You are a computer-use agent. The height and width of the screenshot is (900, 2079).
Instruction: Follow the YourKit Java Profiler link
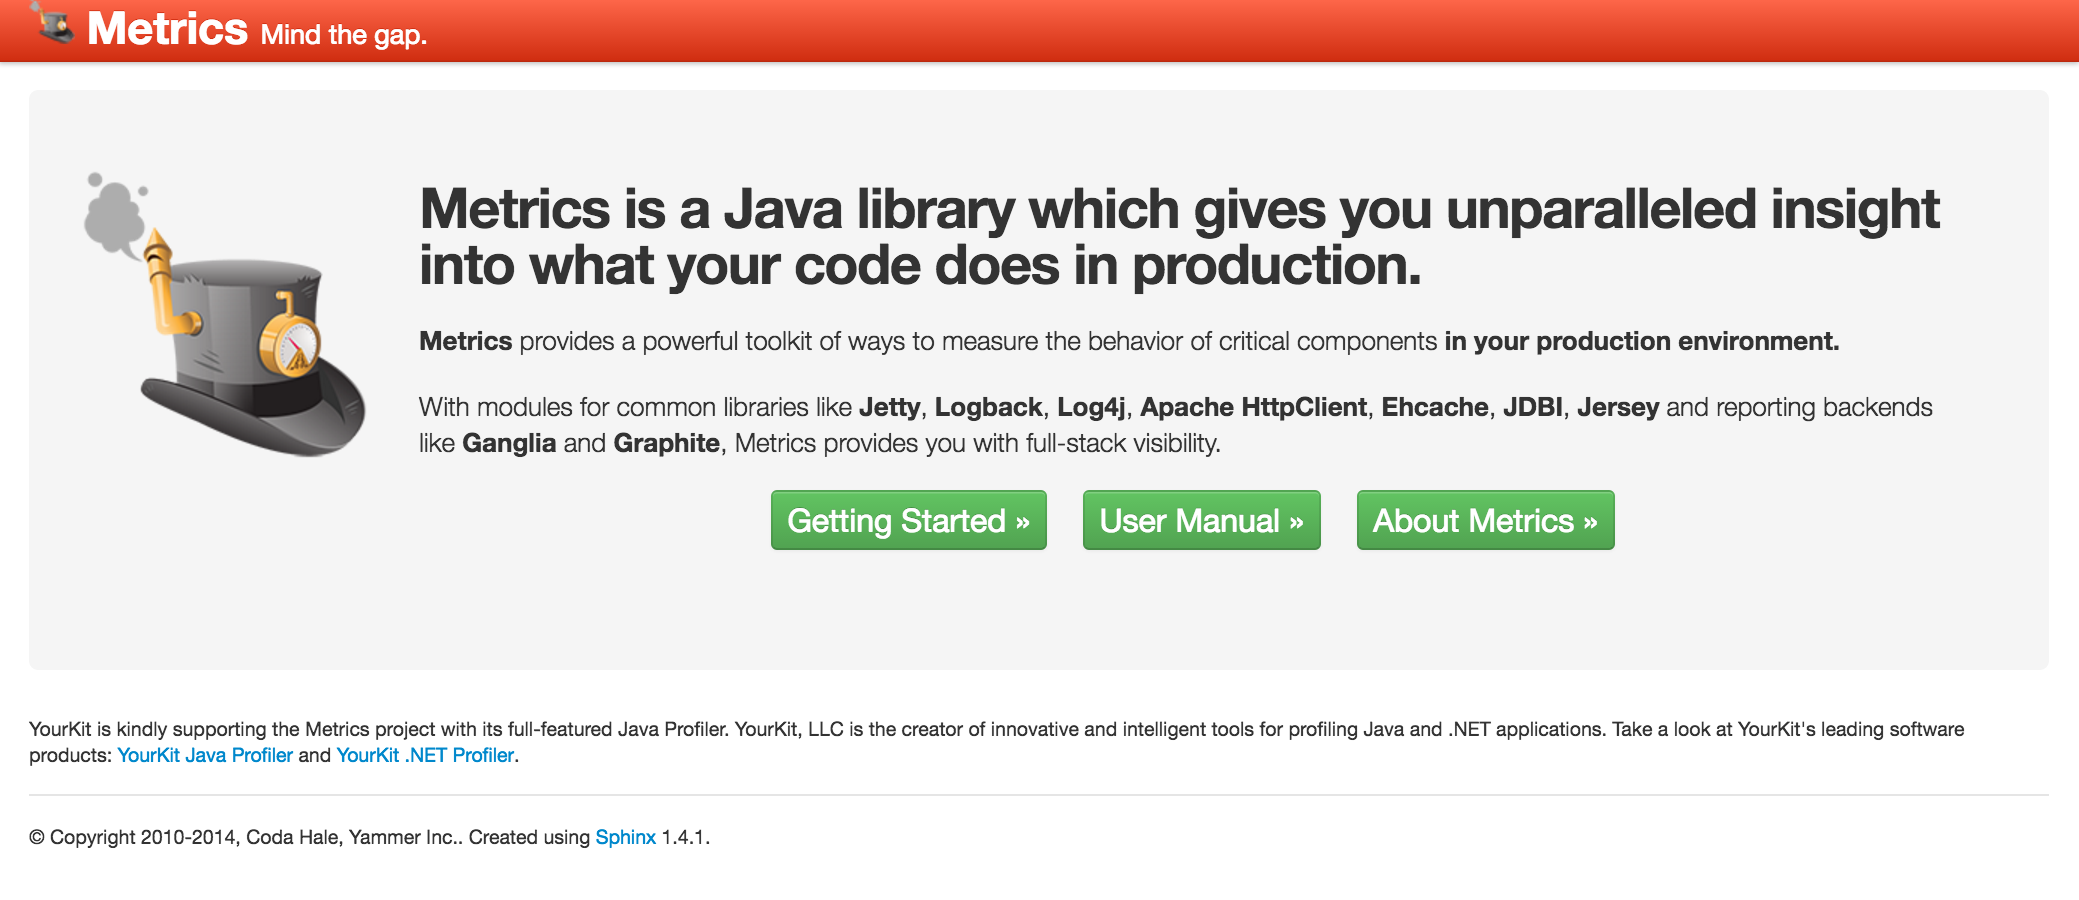[x=205, y=755]
